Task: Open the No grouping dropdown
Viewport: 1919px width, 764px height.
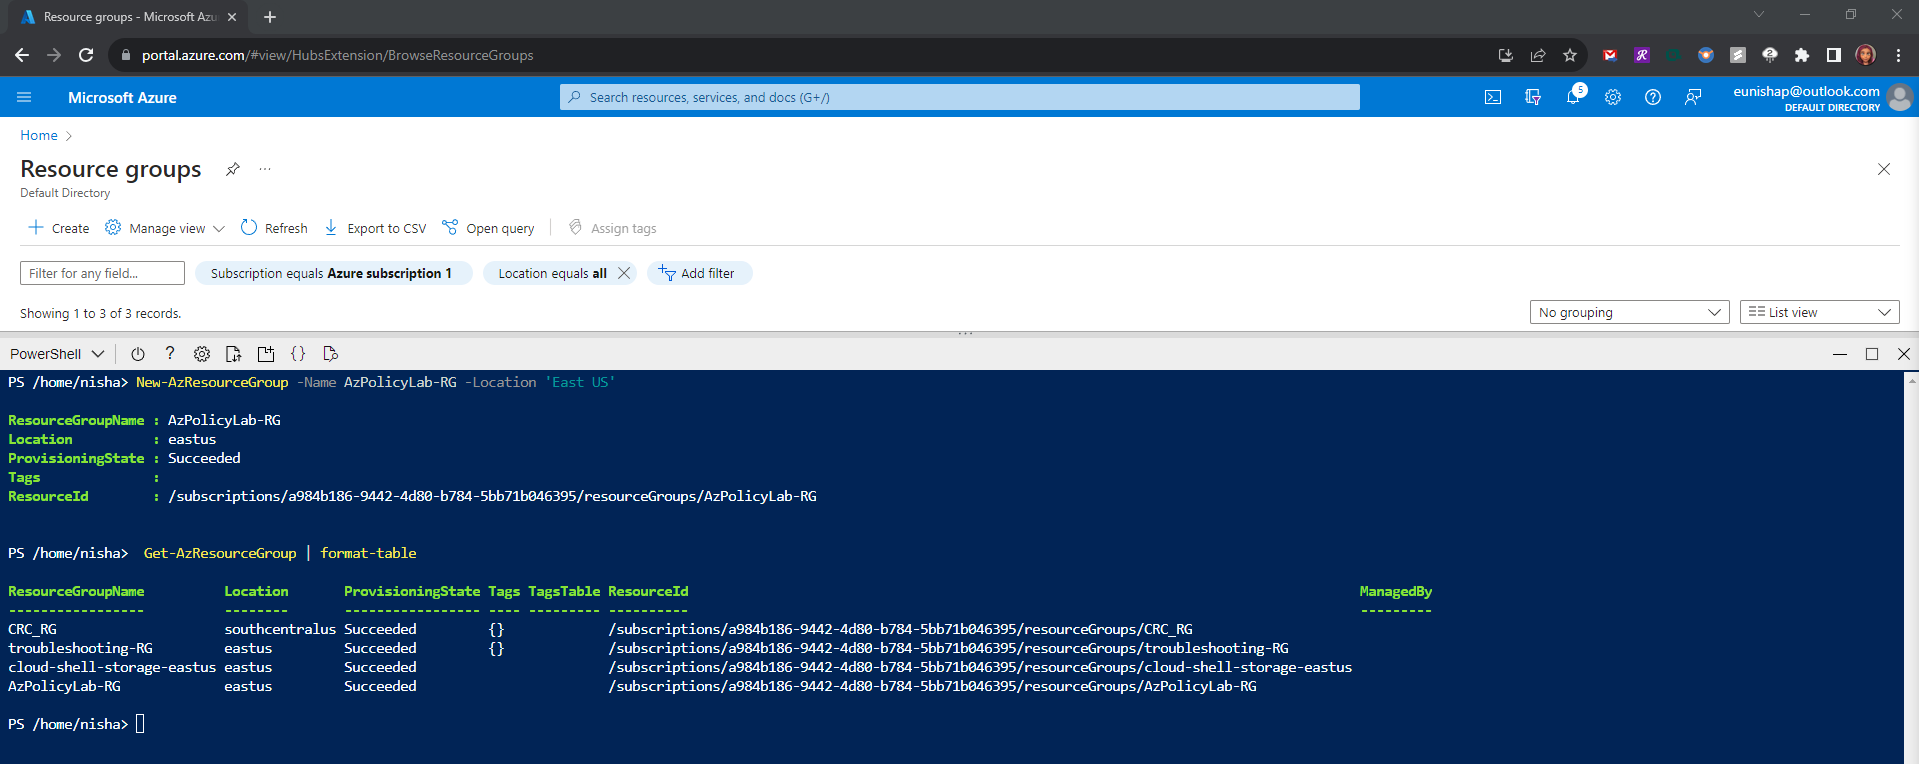Action: 1628,312
